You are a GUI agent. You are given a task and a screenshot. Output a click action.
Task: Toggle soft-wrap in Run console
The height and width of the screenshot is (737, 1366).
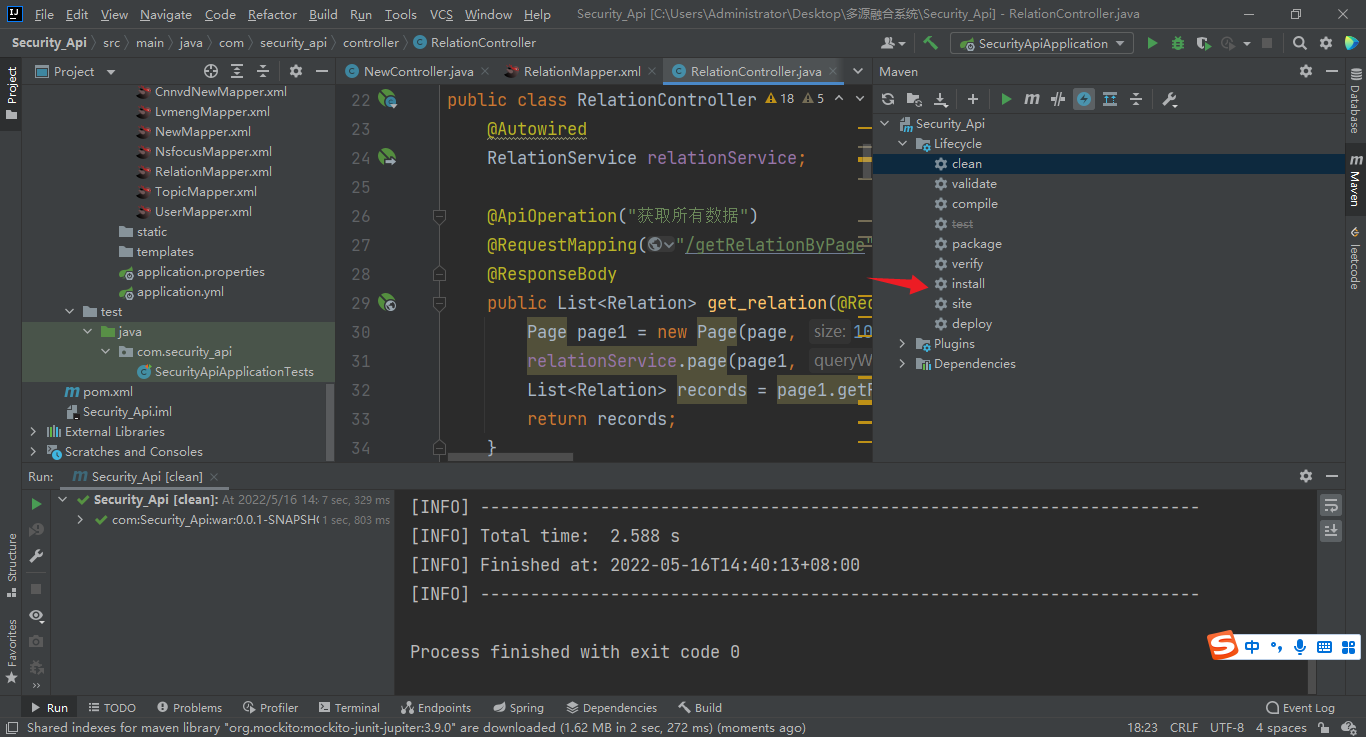click(x=1330, y=505)
